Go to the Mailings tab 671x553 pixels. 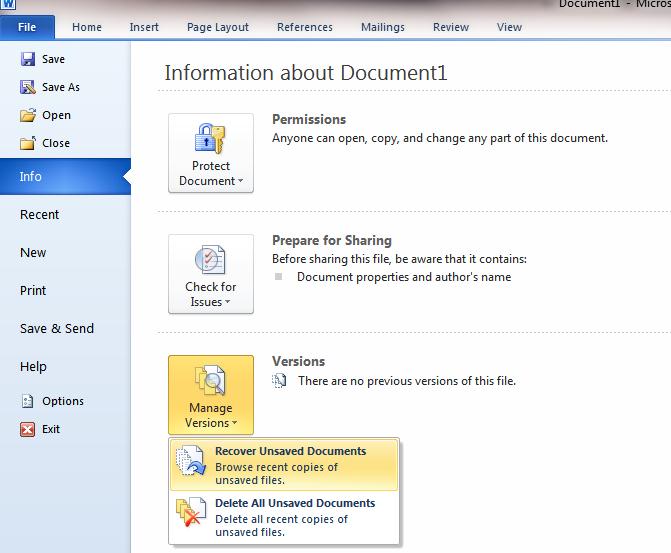point(383,27)
